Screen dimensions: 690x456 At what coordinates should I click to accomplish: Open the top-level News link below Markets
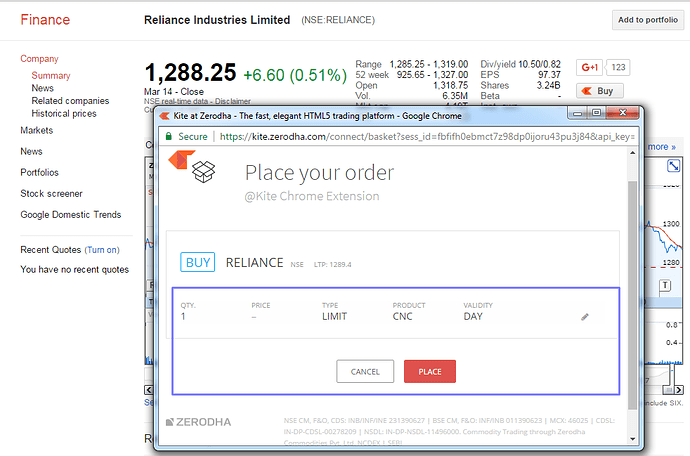point(31,151)
